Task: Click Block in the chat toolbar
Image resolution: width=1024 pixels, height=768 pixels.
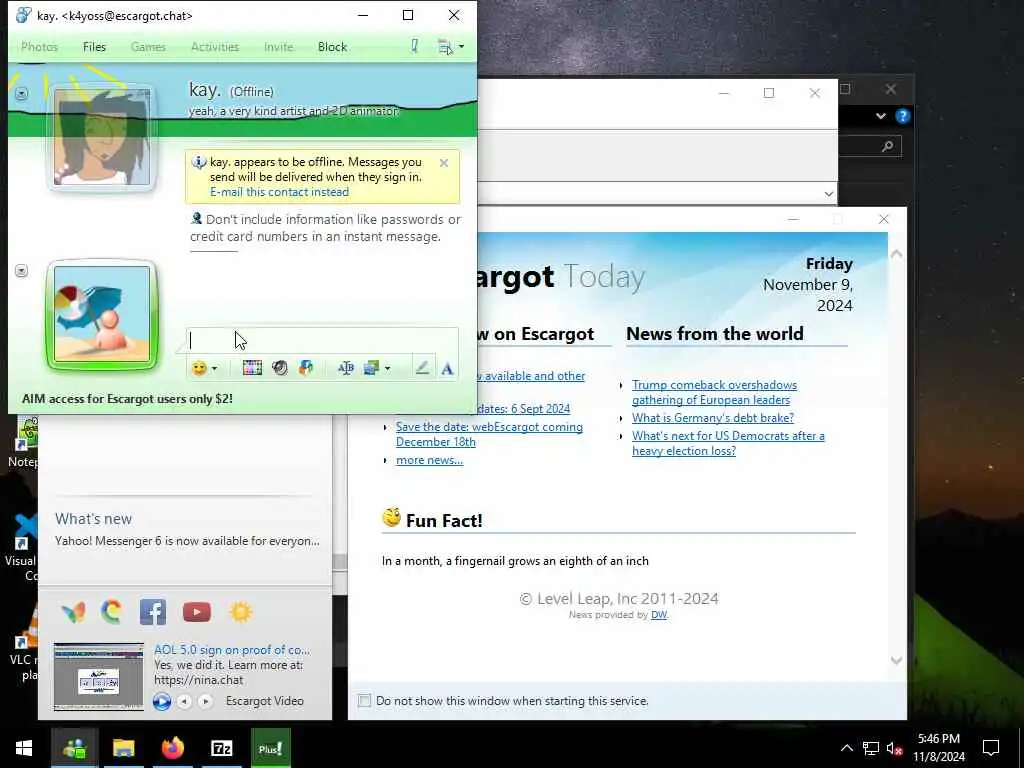Action: 332,47
